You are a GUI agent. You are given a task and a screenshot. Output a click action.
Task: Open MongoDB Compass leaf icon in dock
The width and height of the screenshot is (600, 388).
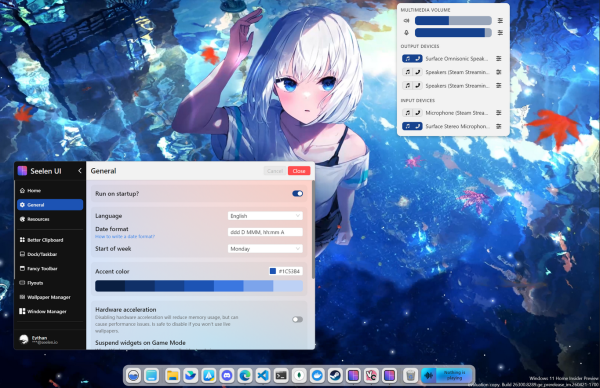(x=299, y=376)
